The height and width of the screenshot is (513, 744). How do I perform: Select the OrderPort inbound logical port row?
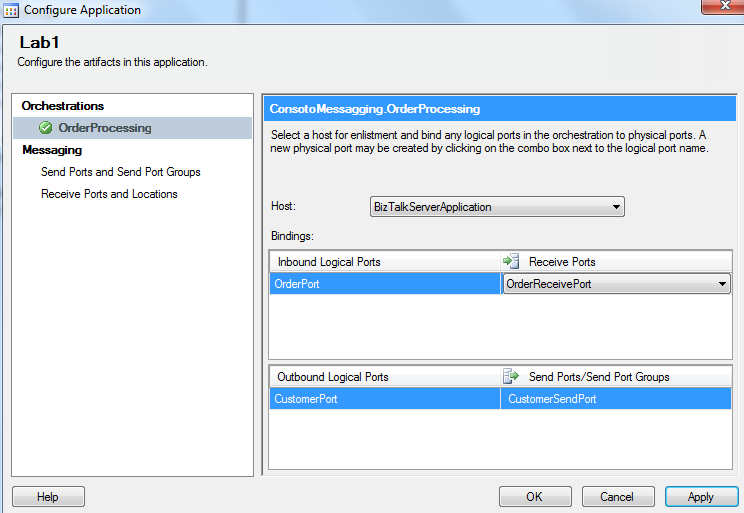tap(385, 285)
